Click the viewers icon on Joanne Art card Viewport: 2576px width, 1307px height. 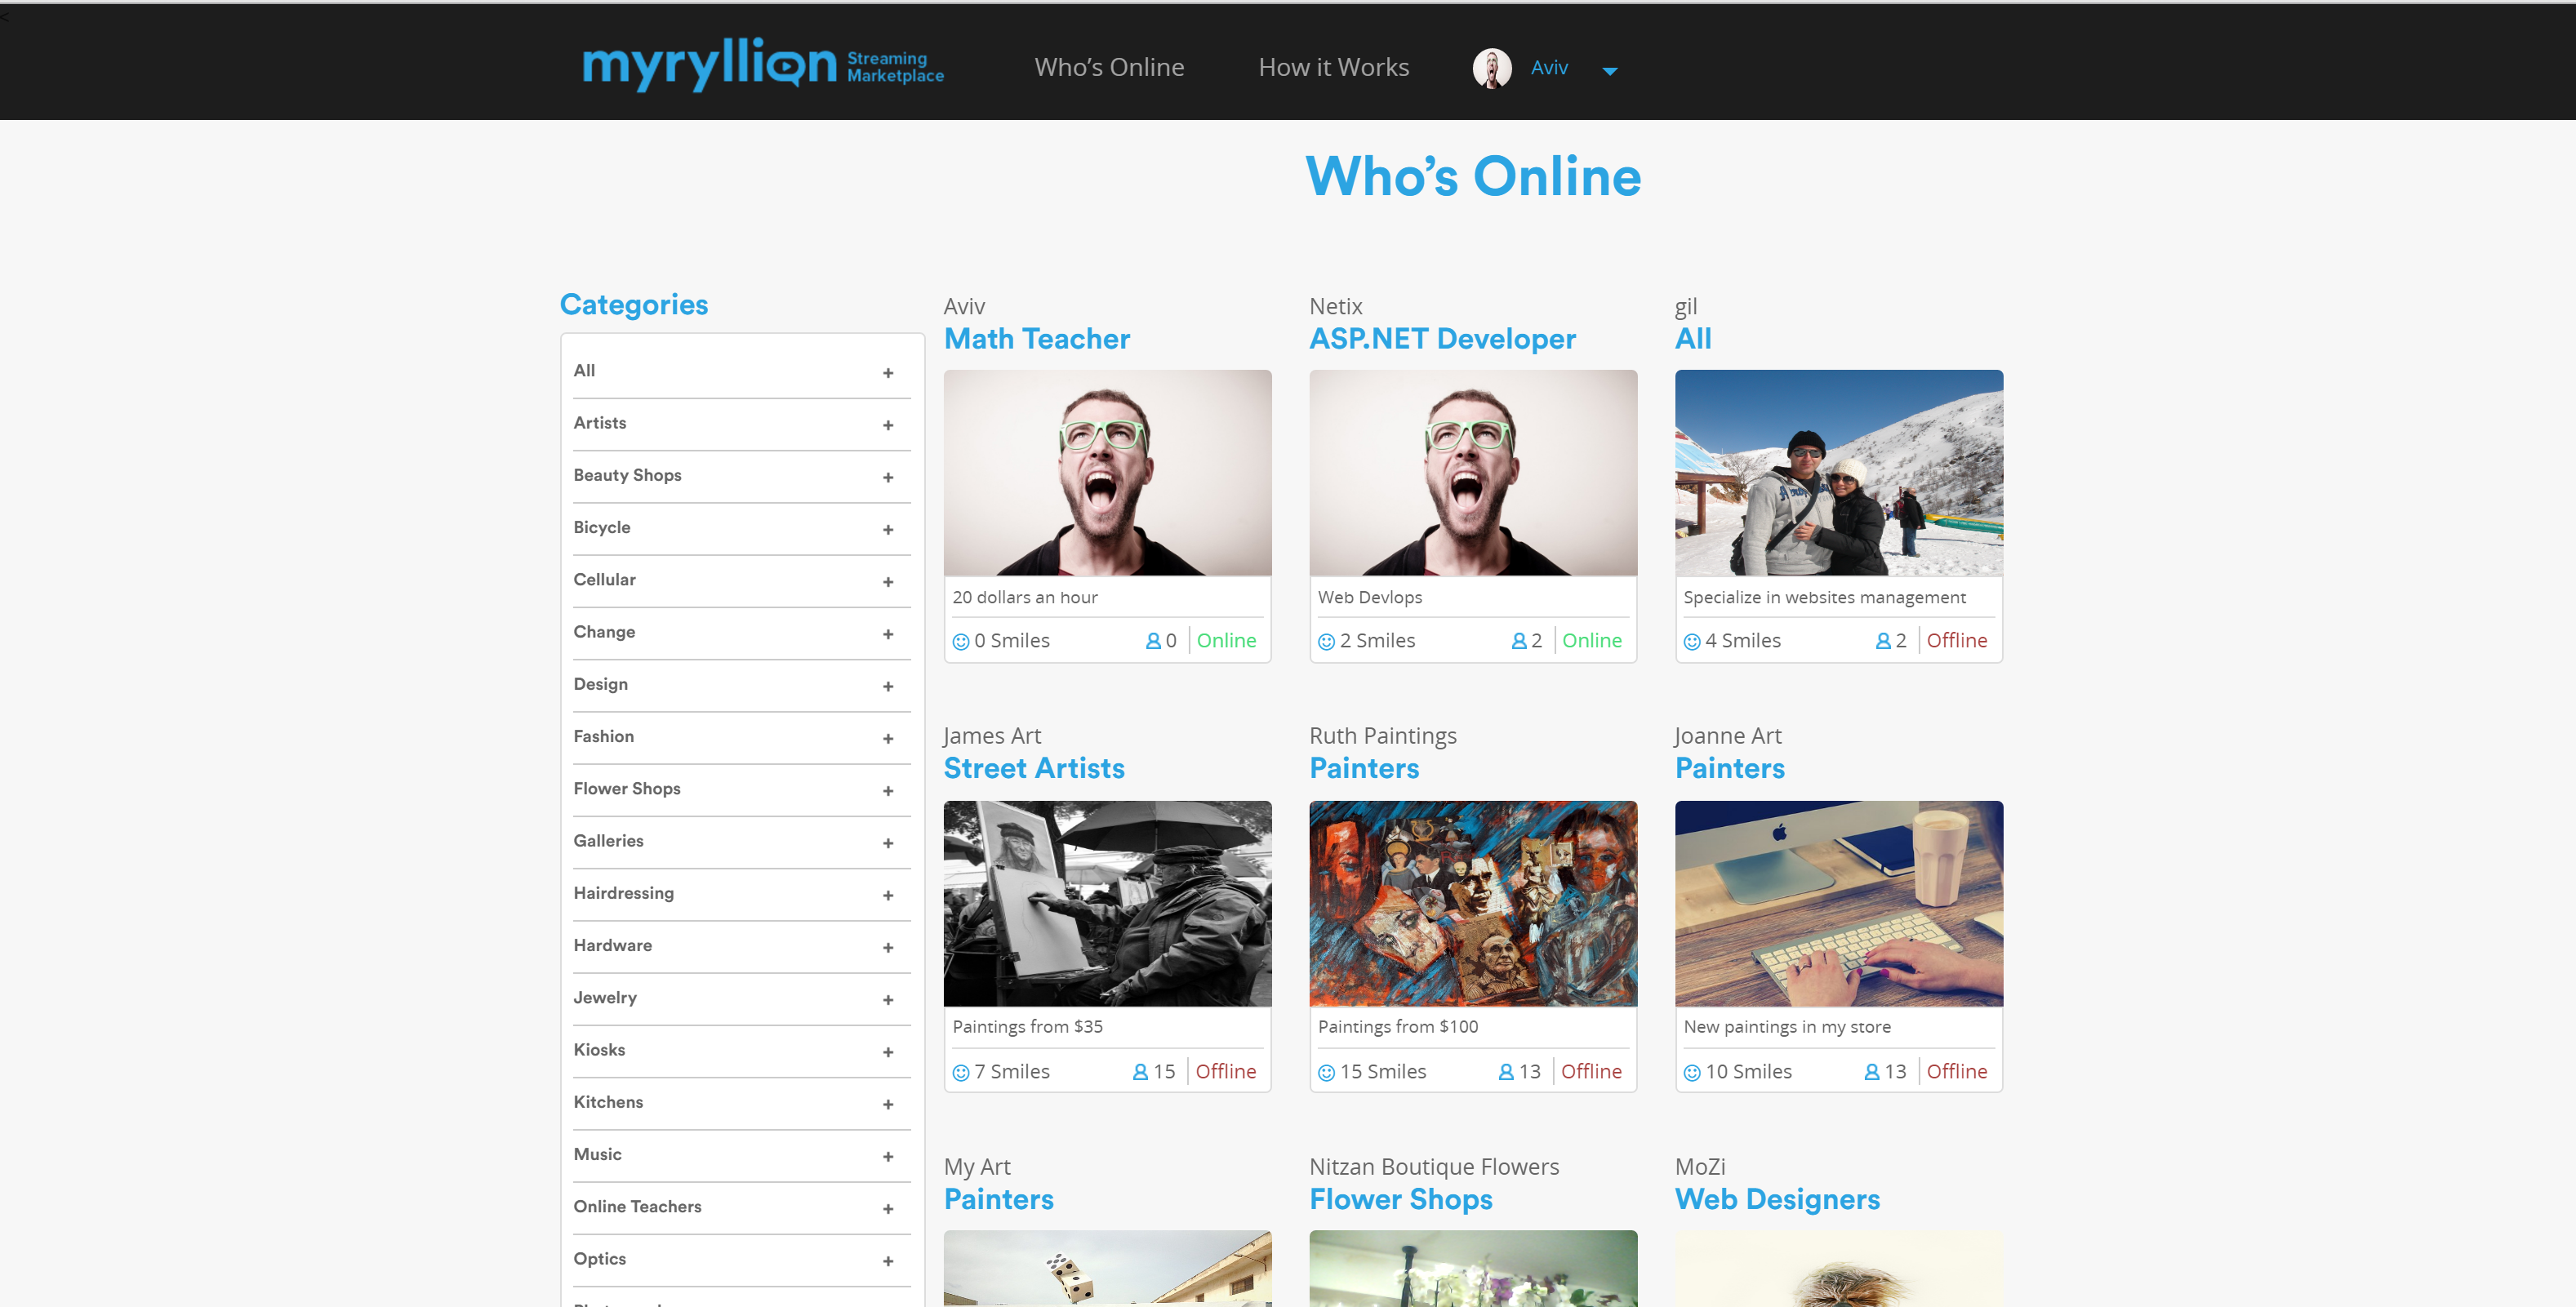click(1872, 1071)
